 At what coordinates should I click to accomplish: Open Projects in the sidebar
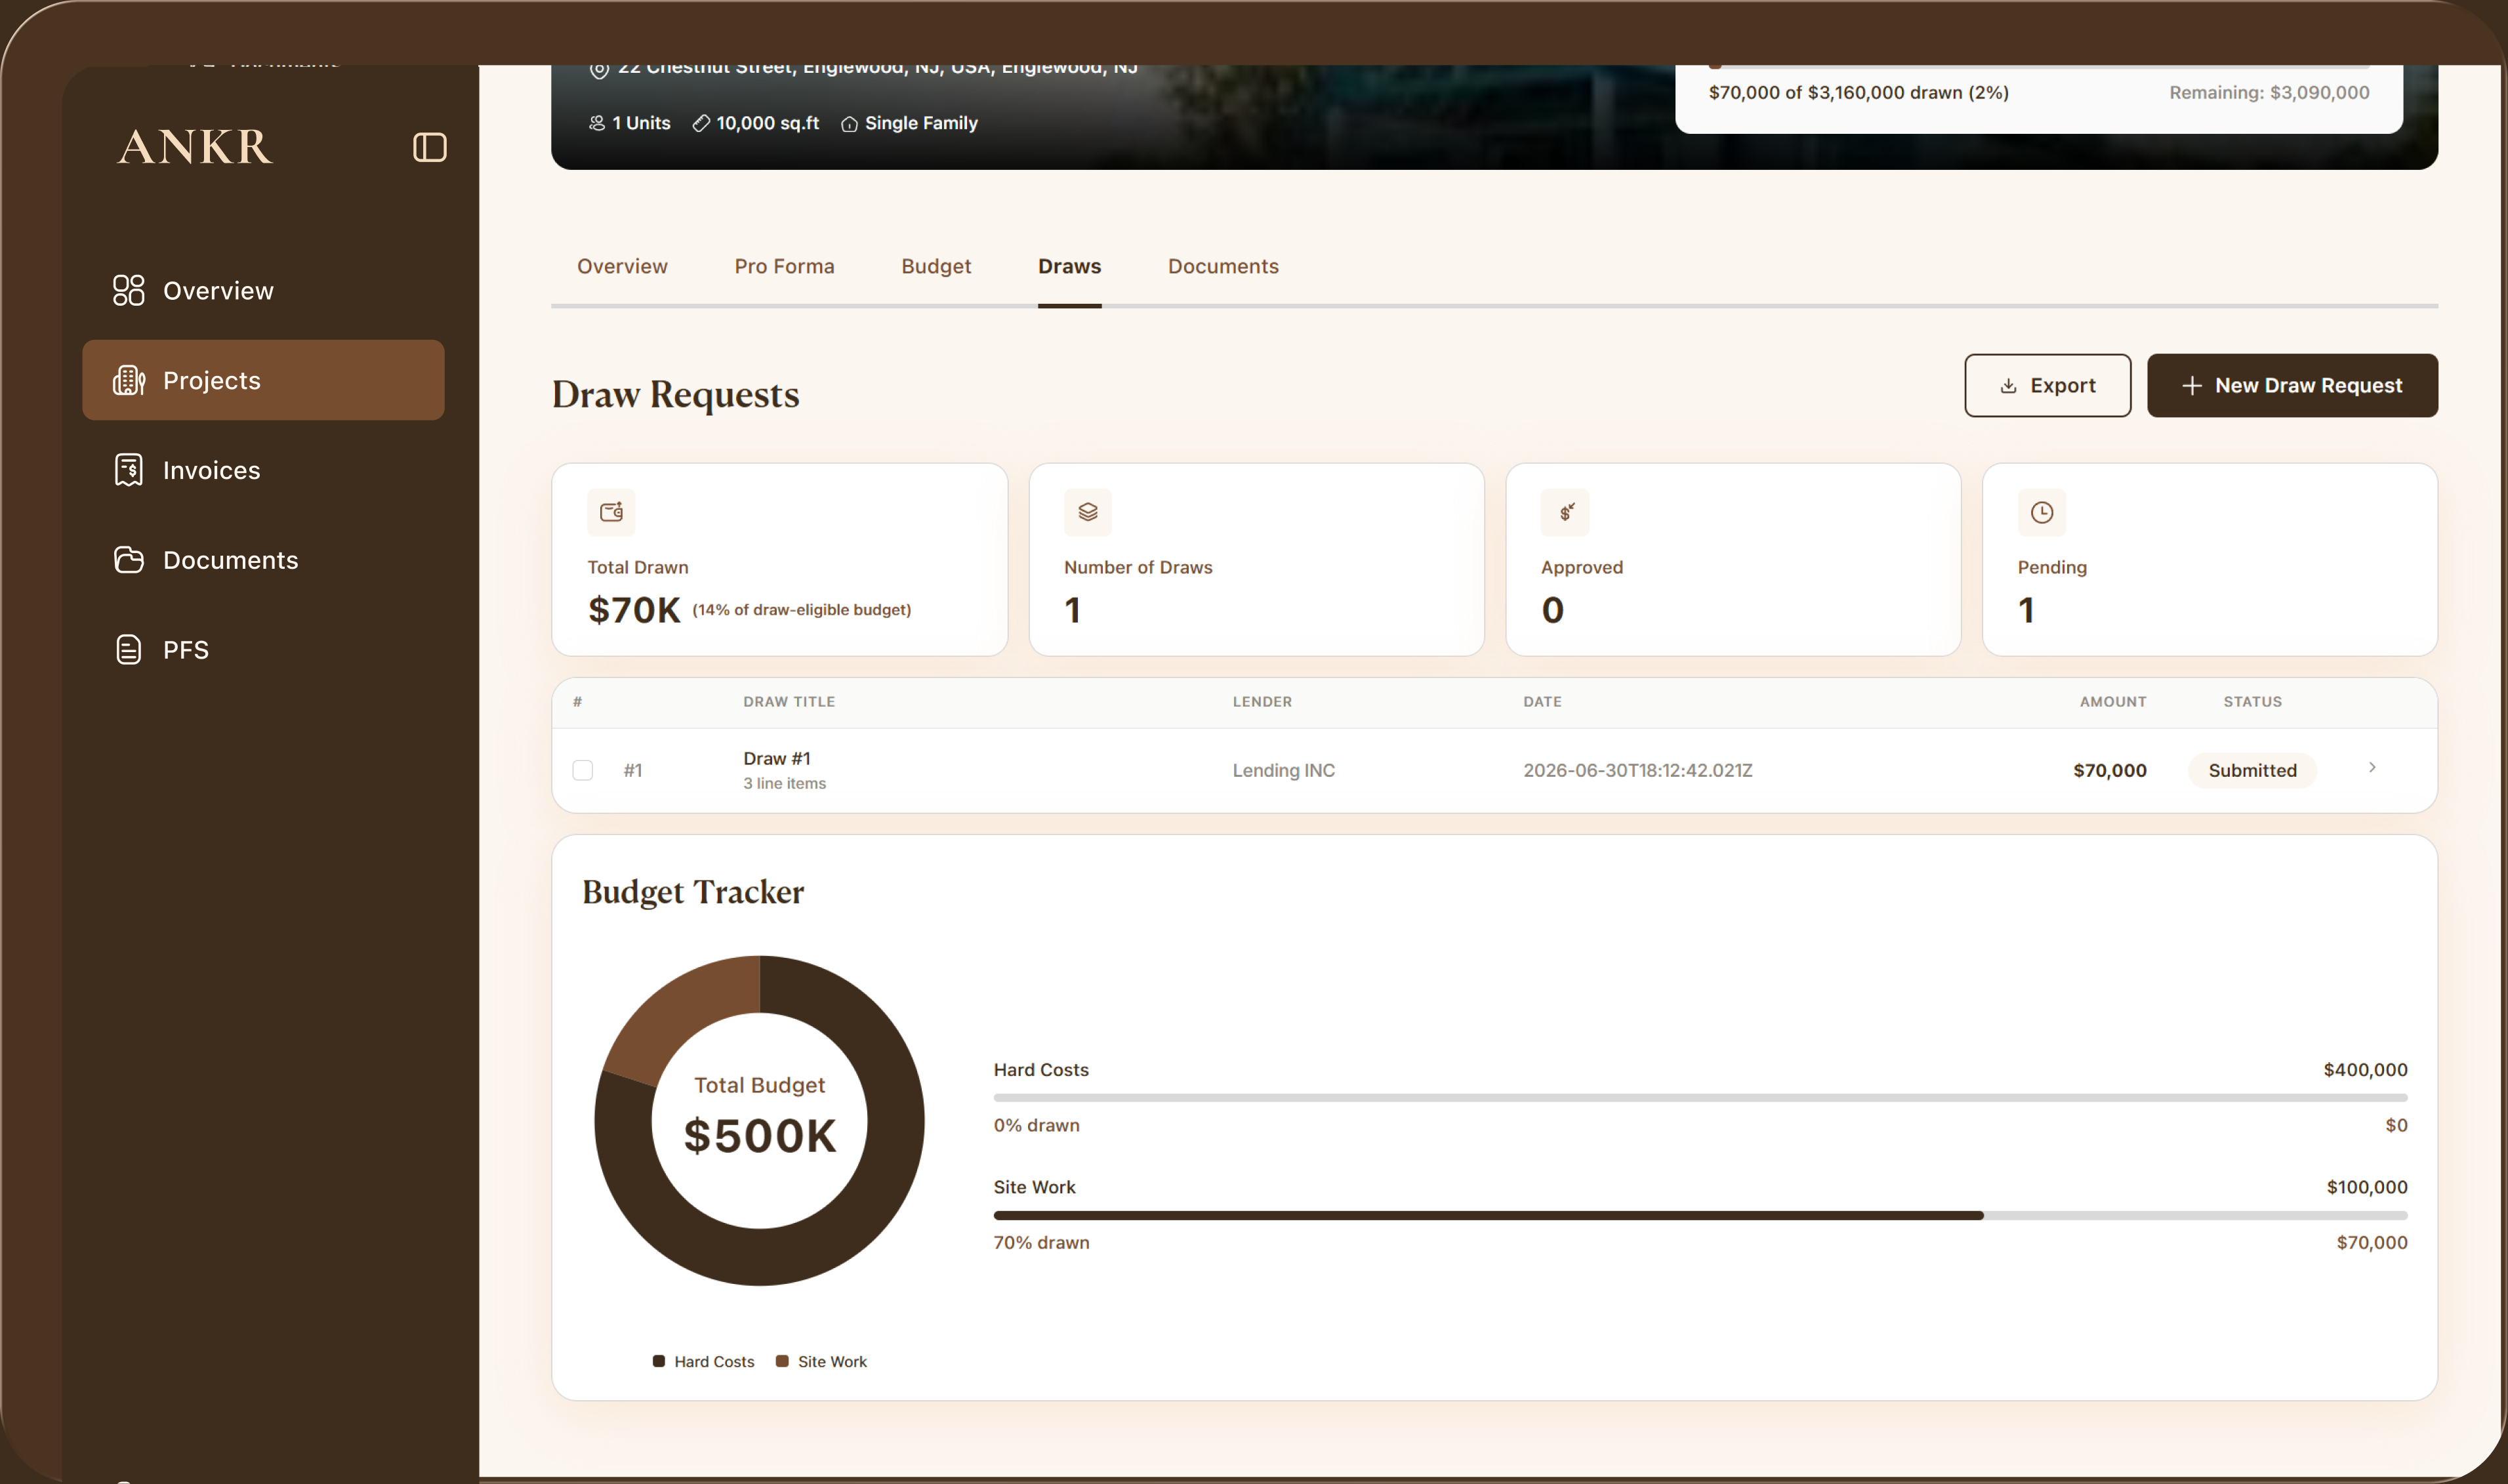pos(263,380)
